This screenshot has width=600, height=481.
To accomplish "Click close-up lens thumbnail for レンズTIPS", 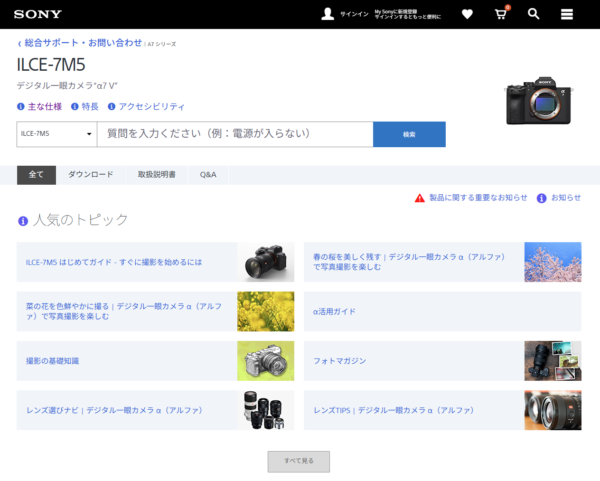I will [x=553, y=410].
